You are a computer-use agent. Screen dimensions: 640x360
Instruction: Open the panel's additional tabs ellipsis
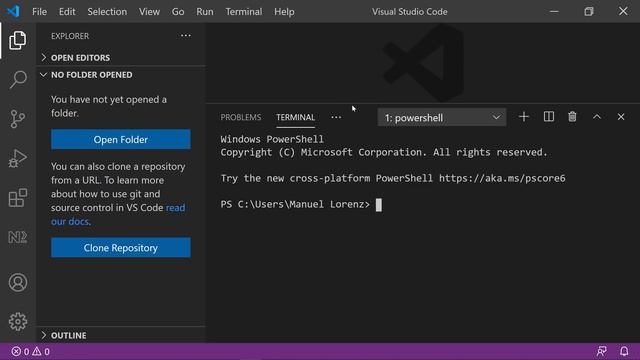click(x=336, y=118)
